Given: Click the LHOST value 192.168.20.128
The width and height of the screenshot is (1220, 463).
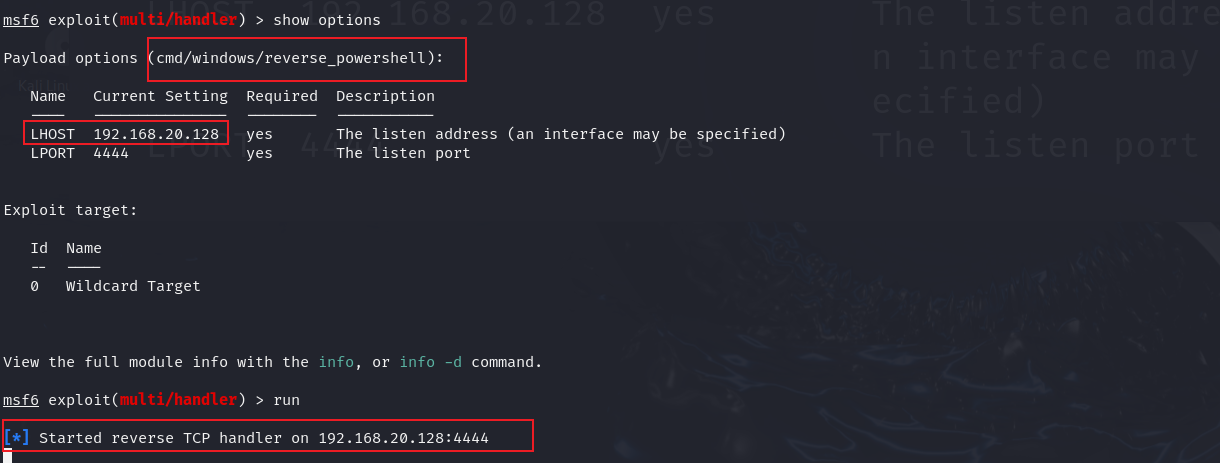Looking at the screenshot, I should 156,134.
